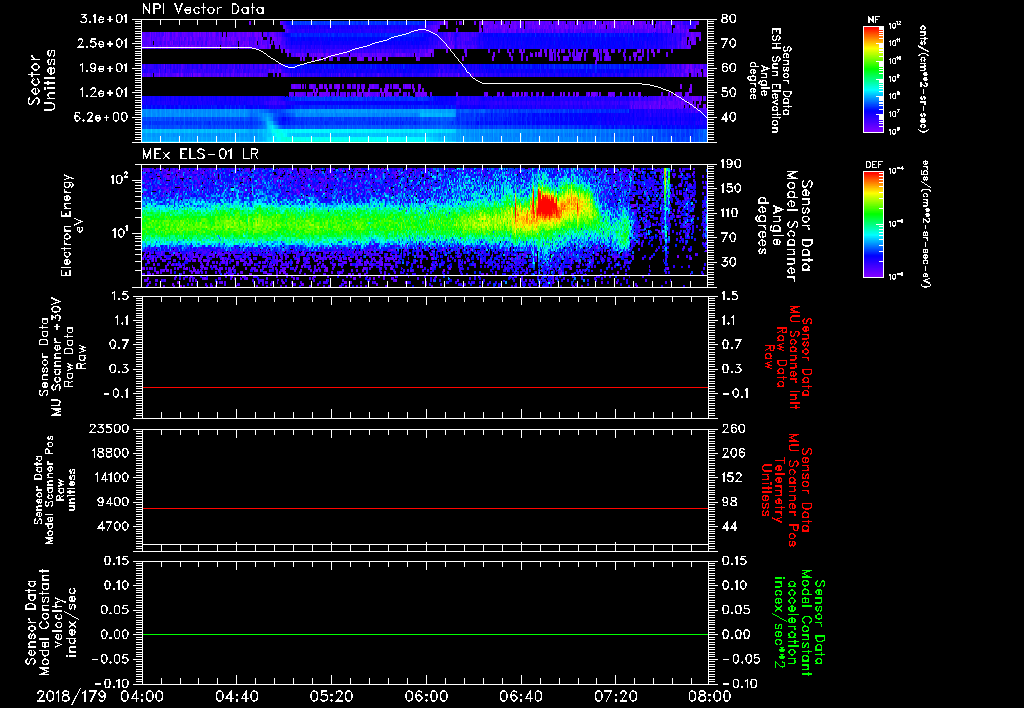Viewport: 1024px width, 708px height.
Task: Click the "Model Scanner Pos Raw unitless" axis label
Action: click(x=55, y=490)
